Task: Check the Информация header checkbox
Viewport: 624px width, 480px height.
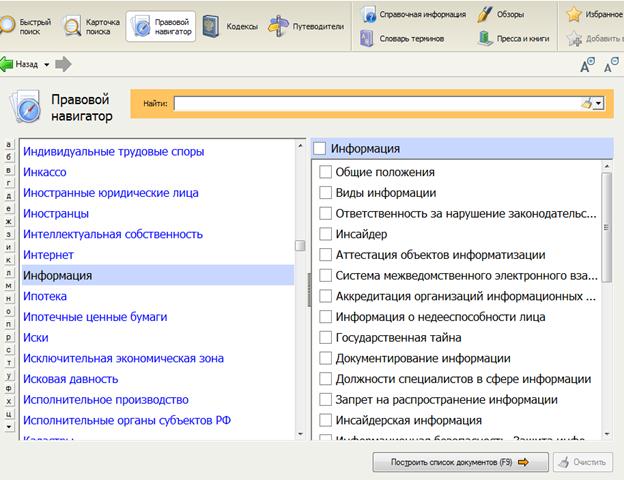Action: pos(319,148)
